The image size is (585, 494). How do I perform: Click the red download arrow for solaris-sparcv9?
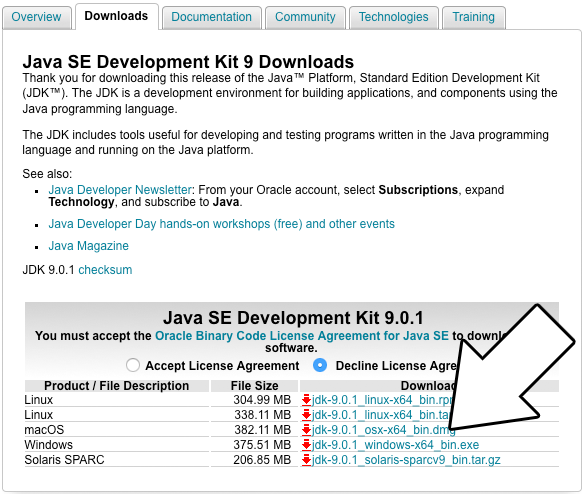[306, 460]
